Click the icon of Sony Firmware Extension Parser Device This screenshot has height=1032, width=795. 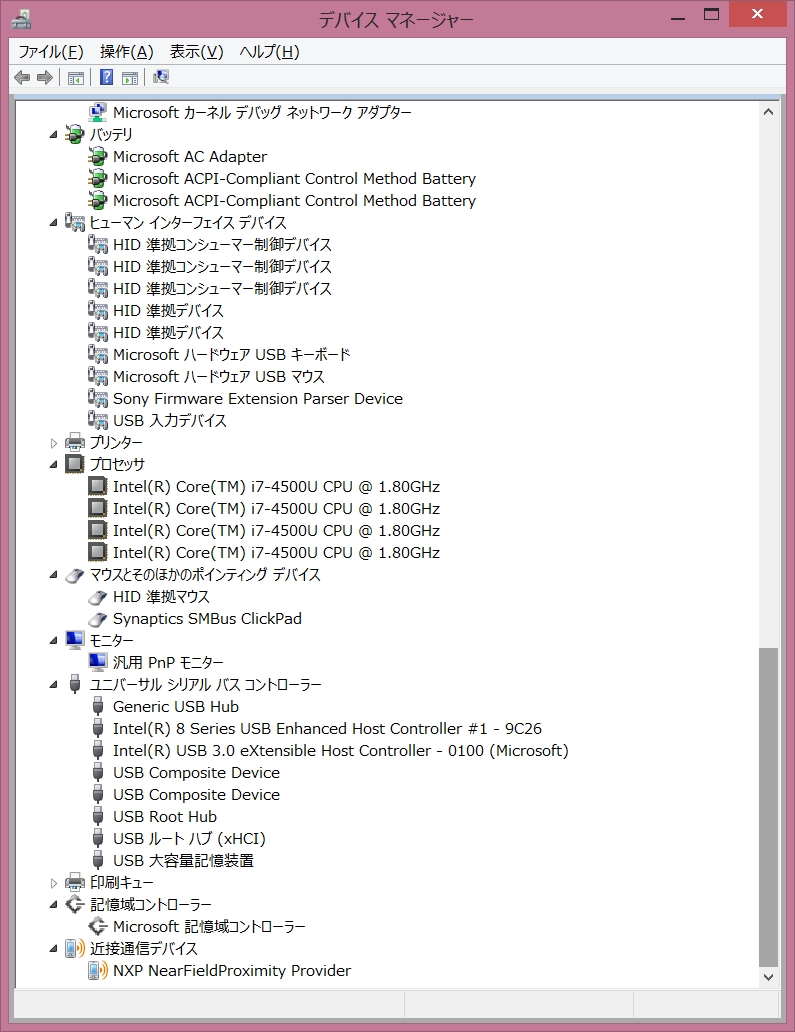(x=97, y=399)
